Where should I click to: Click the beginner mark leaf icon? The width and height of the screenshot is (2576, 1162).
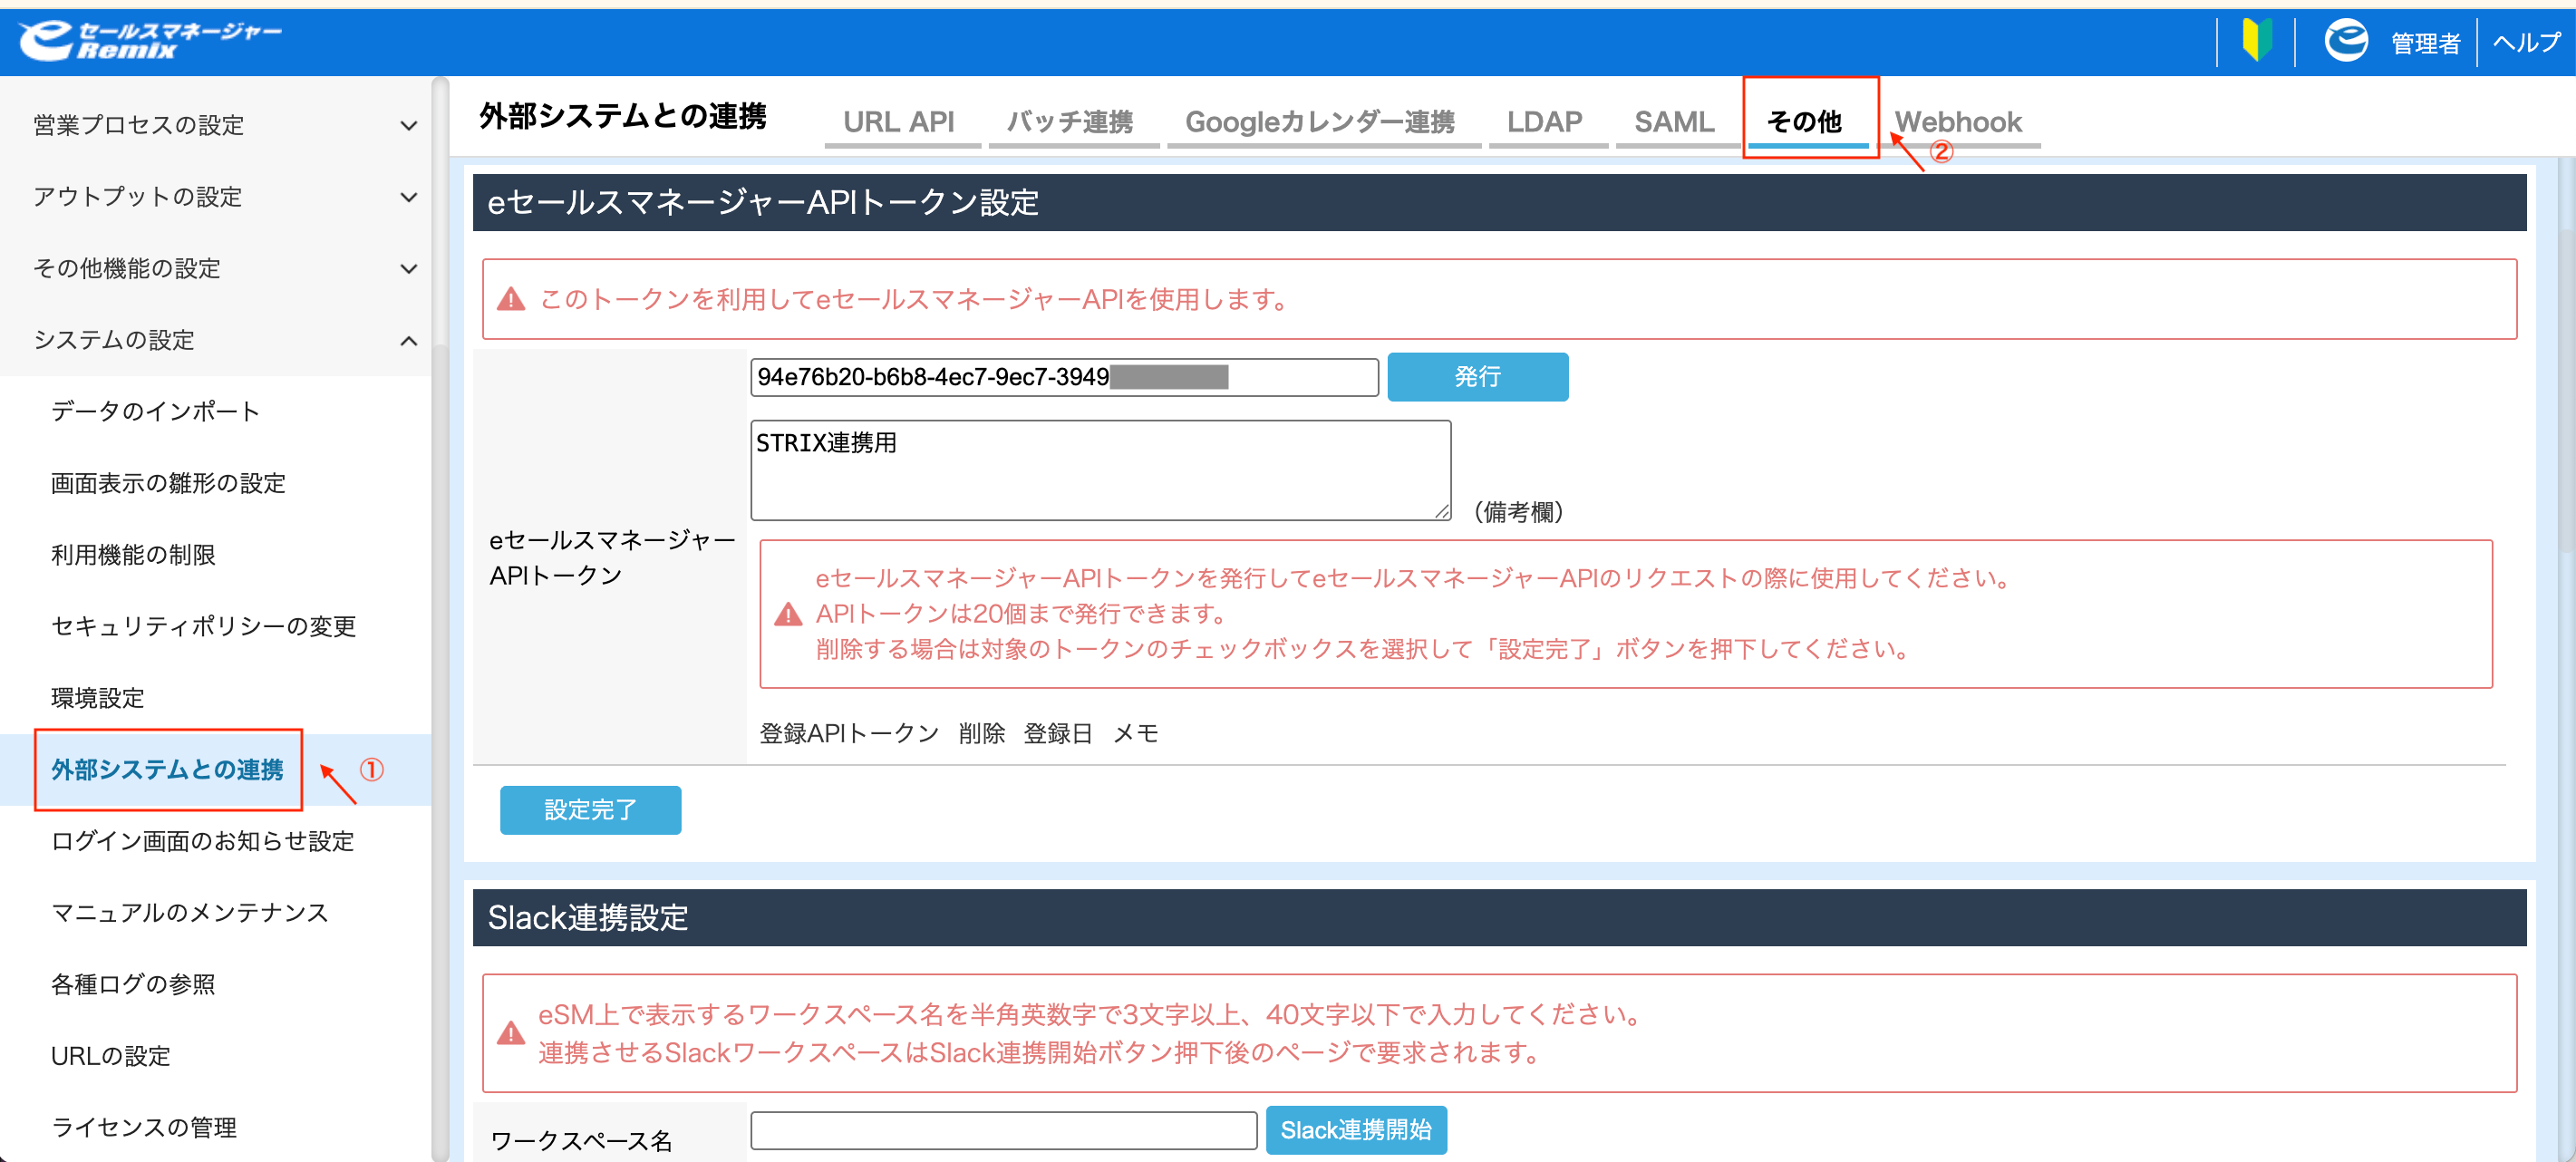pyautogui.click(x=2257, y=41)
